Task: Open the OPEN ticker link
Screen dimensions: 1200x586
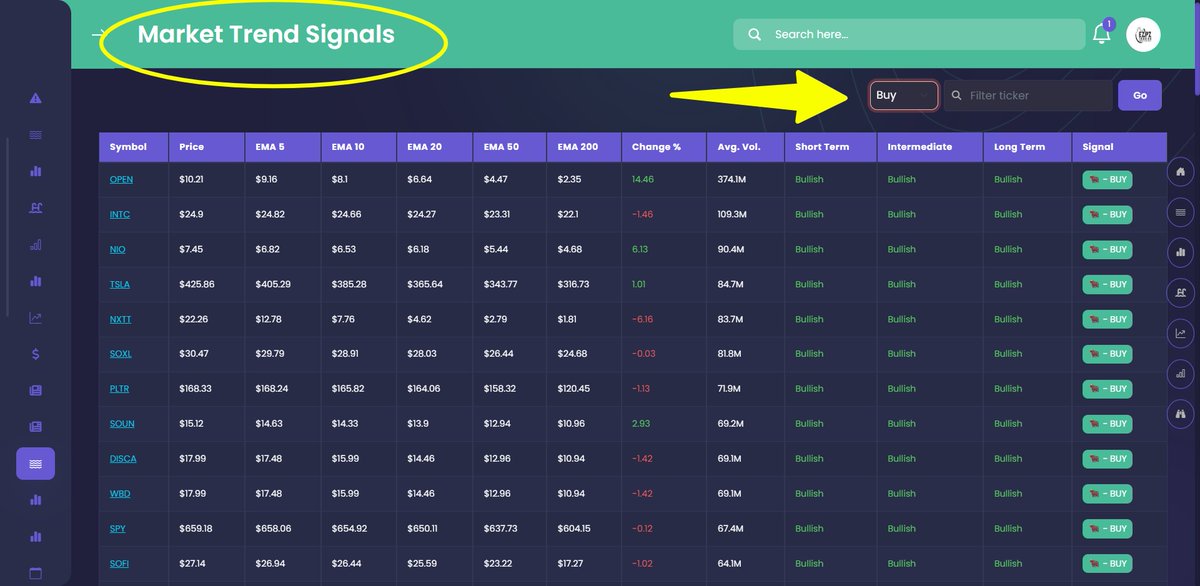Action: [x=121, y=180]
